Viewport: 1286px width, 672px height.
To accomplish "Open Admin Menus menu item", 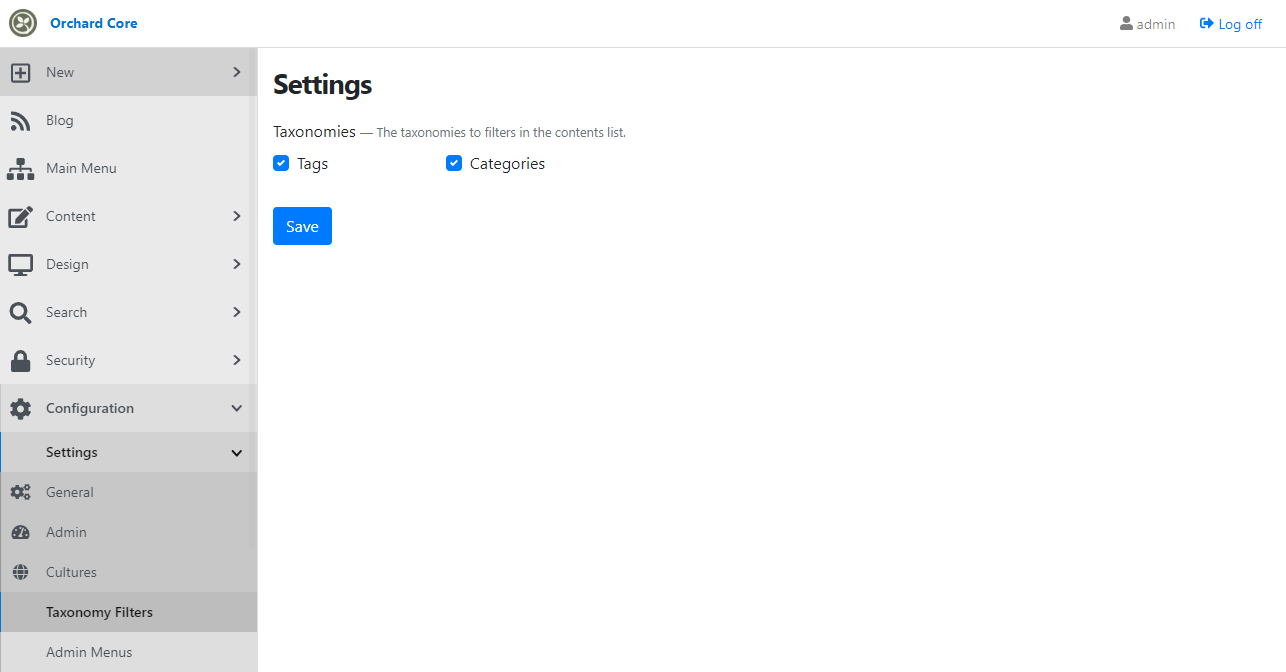I will click(x=128, y=652).
